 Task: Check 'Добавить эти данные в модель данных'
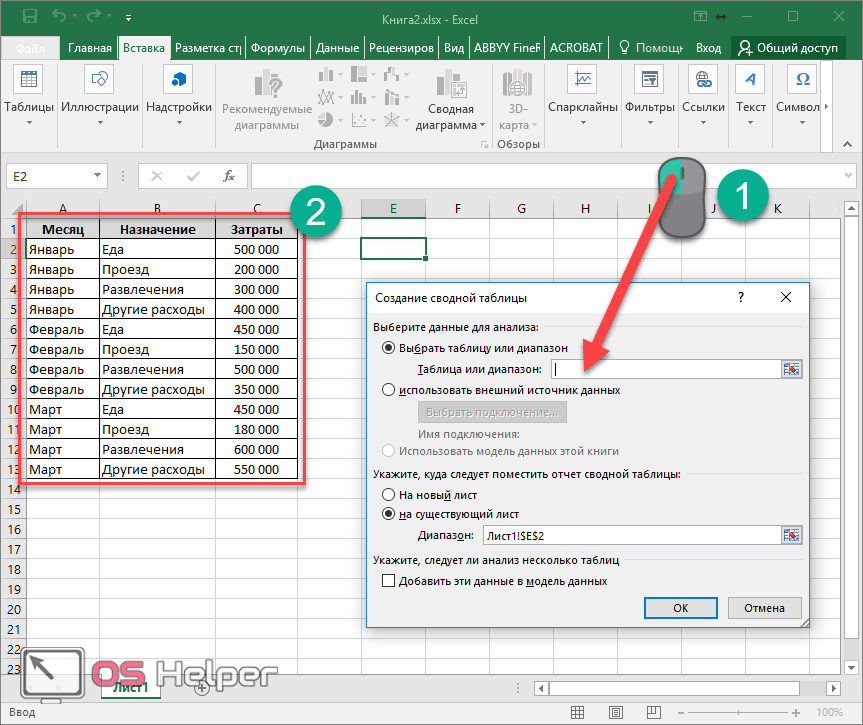click(389, 581)
